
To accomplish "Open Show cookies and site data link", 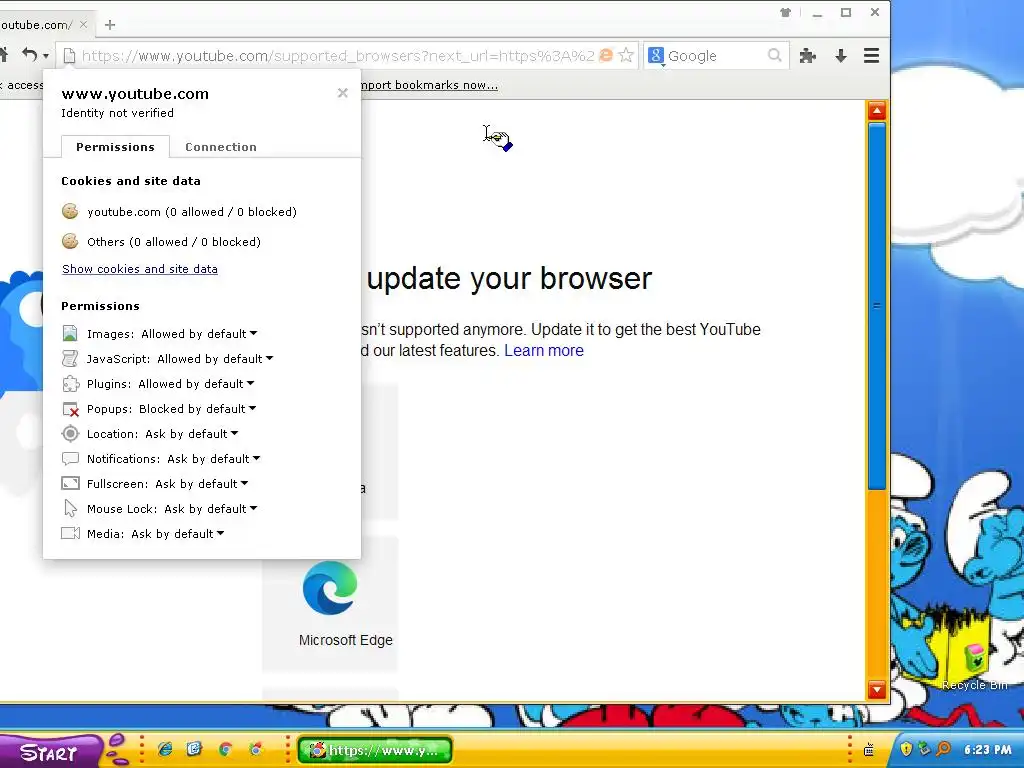I will tap(140, 269).
